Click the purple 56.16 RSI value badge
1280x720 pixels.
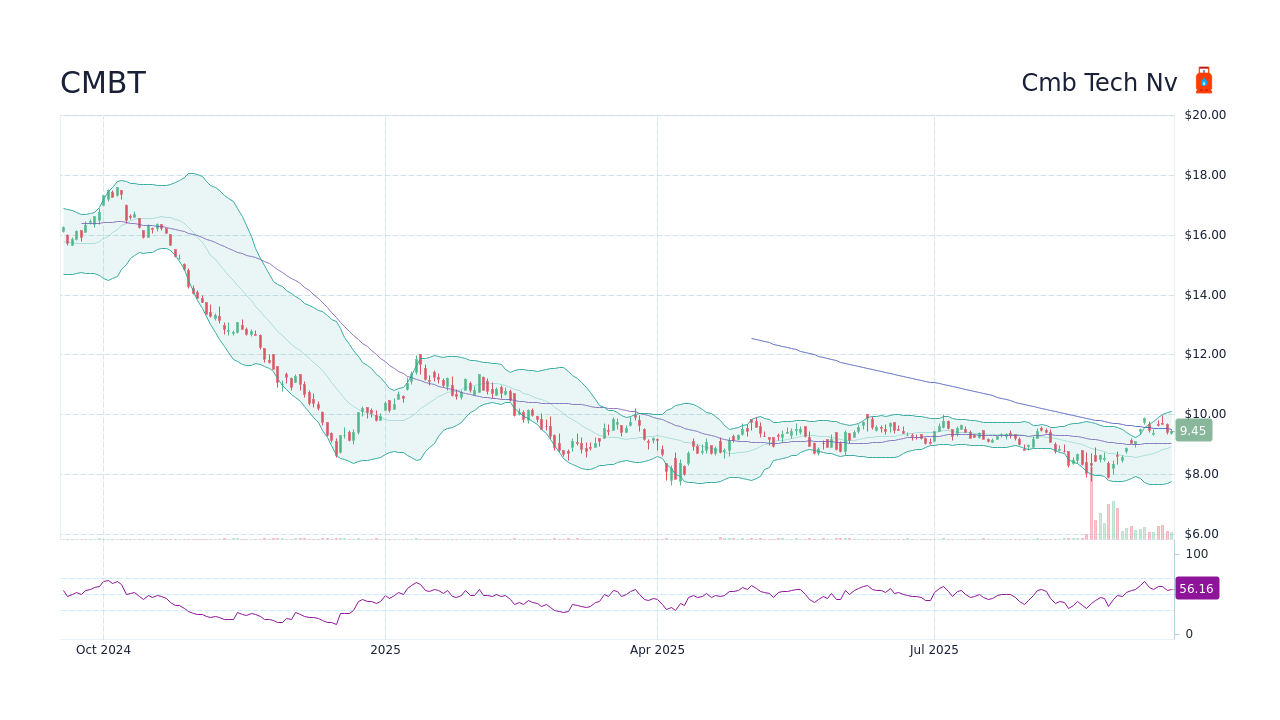1196,588
